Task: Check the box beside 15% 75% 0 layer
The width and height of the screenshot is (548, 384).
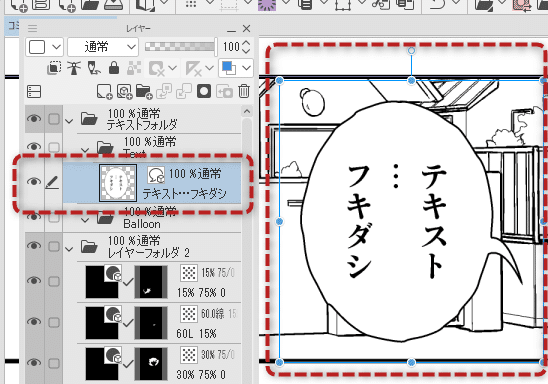Action: point(54,281)
